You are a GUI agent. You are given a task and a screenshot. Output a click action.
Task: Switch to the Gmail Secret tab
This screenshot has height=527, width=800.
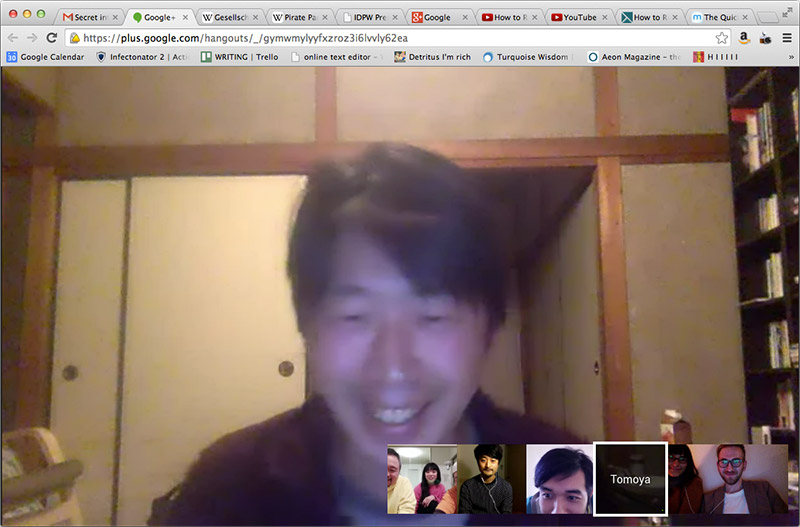point(90,17)
